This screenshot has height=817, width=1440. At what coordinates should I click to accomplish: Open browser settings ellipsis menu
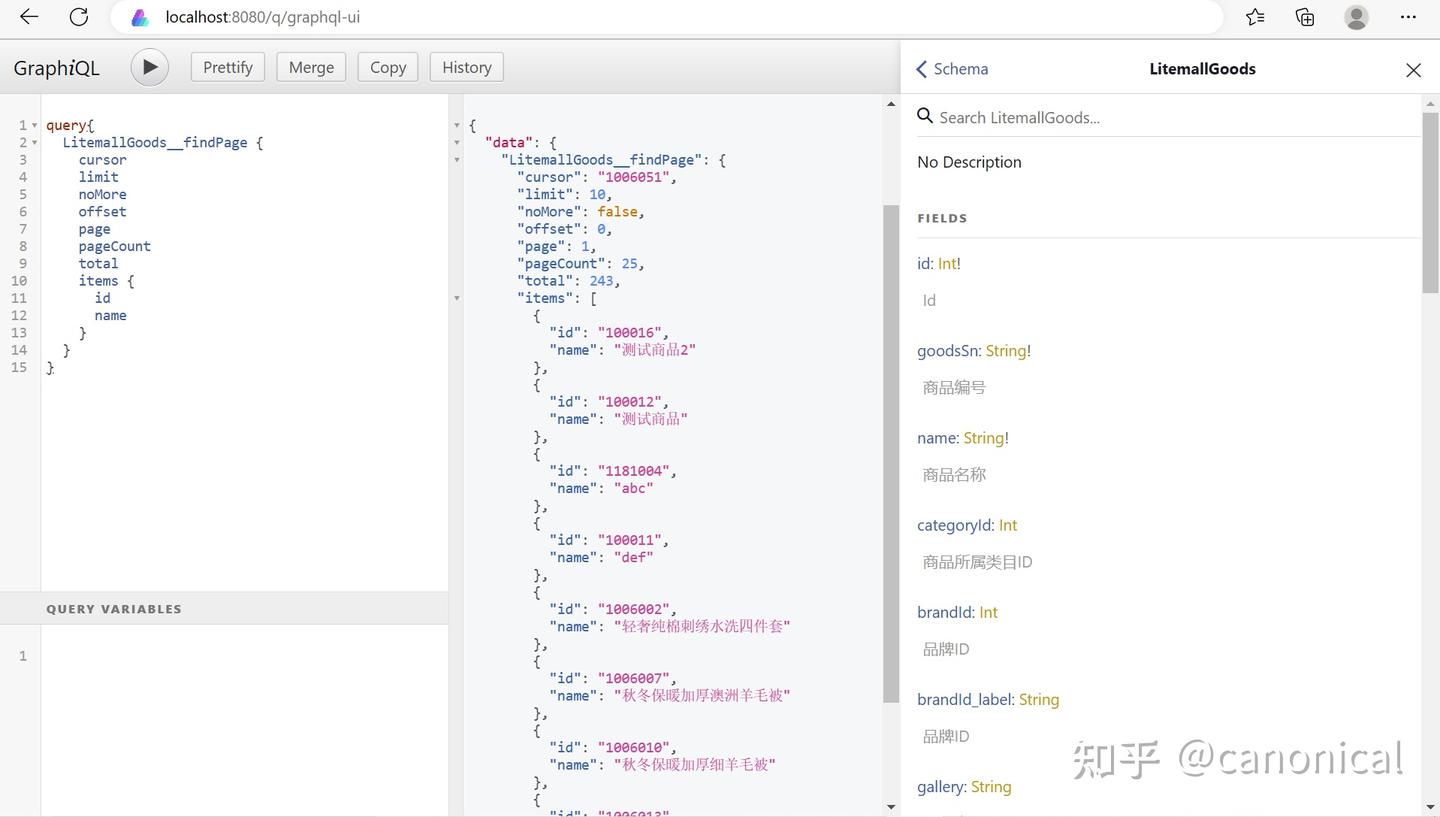pos(1408,17)
